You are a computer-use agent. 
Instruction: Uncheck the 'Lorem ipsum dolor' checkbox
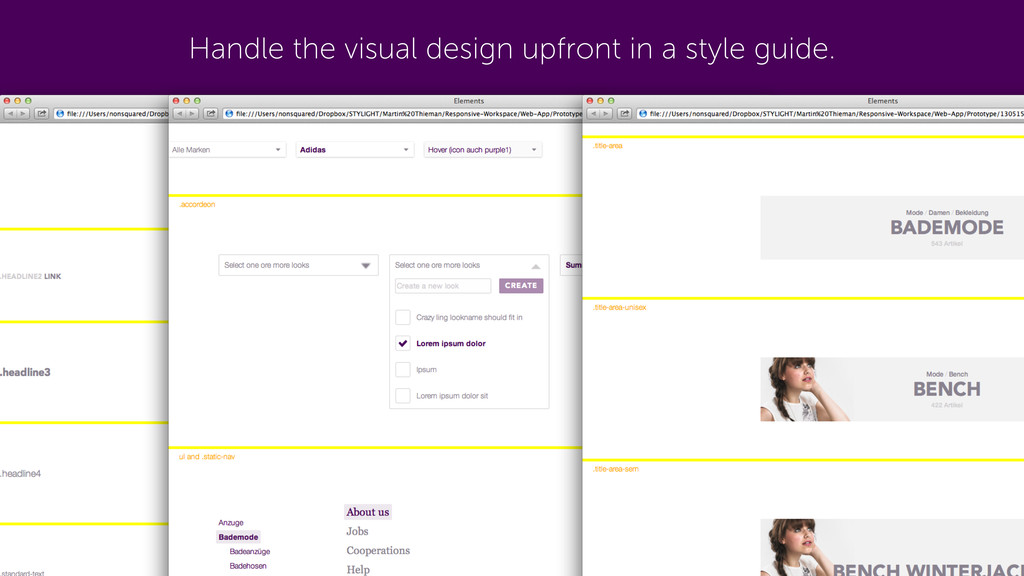(x=402, y=343)
